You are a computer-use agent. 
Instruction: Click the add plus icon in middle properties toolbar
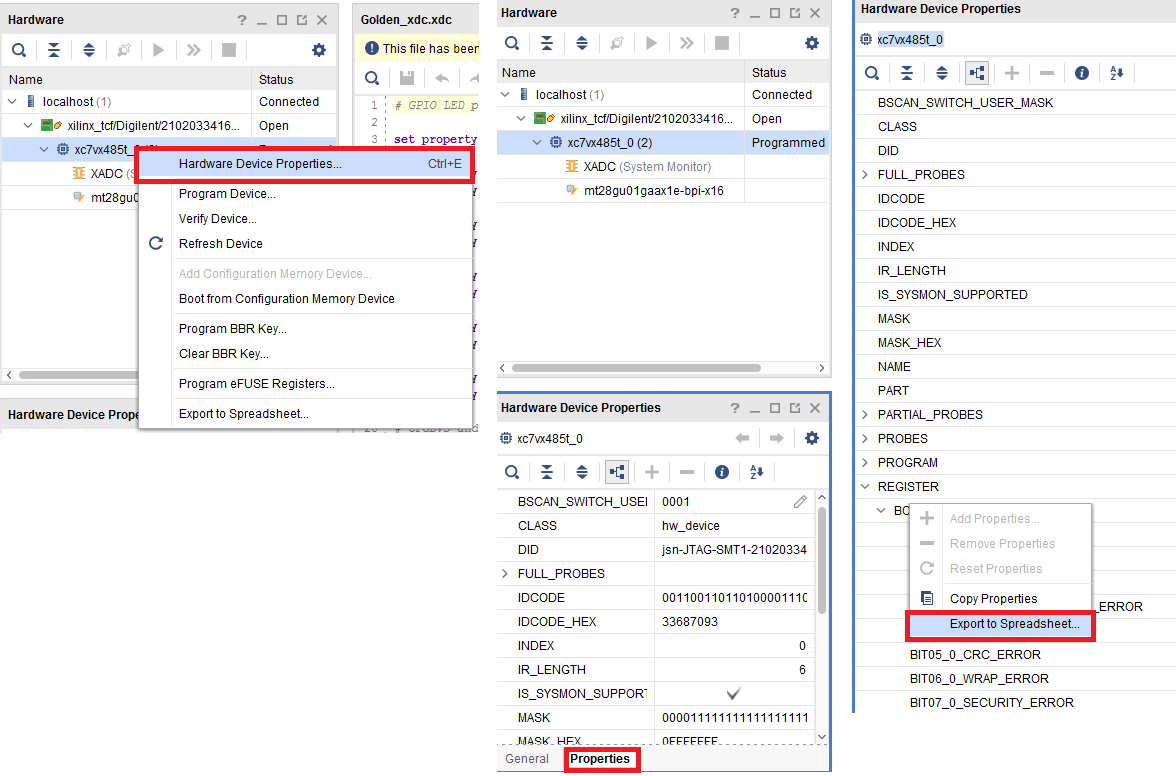pos(652,472)
